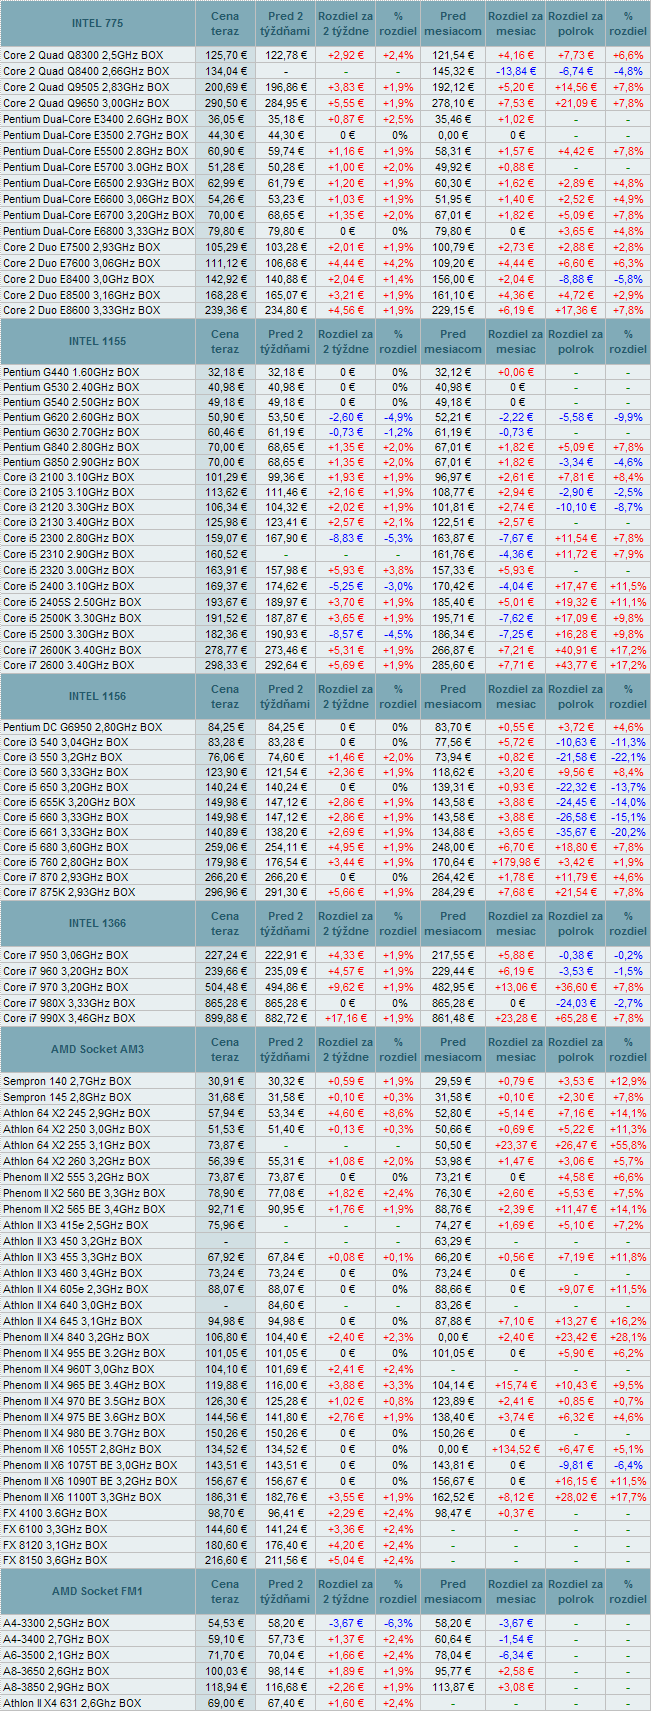Click the +8,6% two-week value for Athlon 64 X2 245

click(x=398, y=1114)
